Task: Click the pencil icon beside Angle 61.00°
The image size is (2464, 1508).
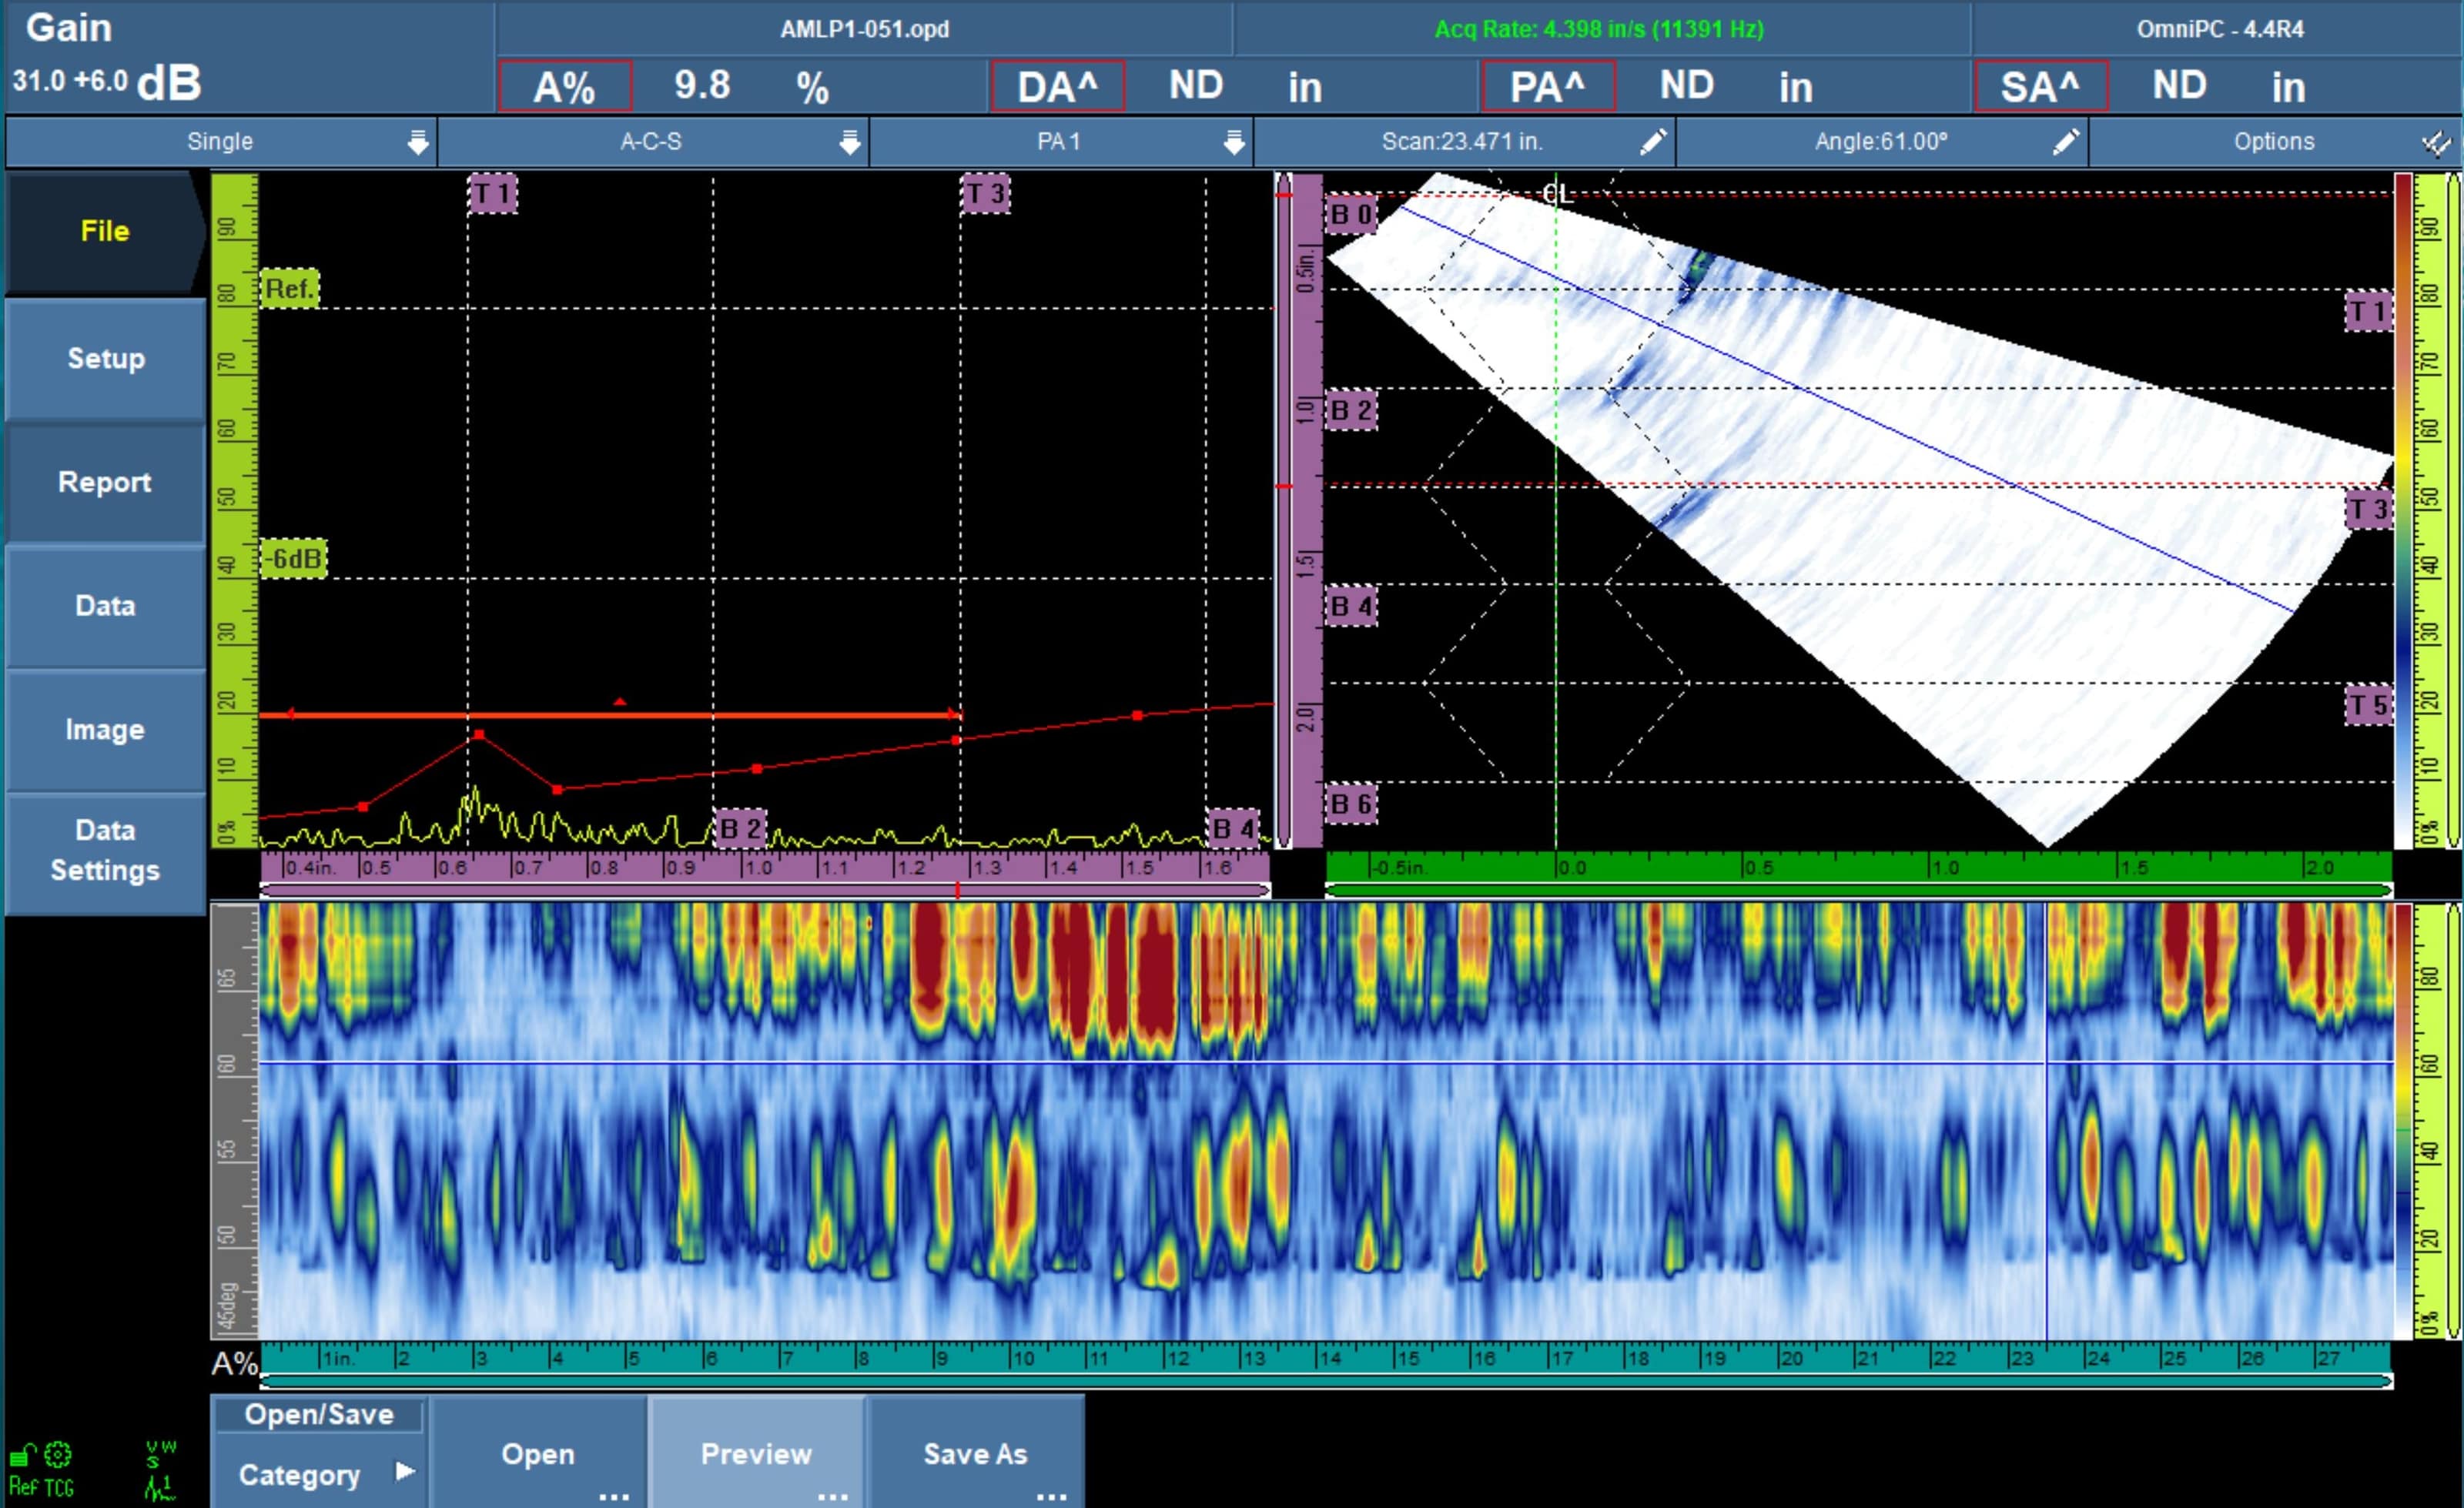Action: (x=2065, y=142)
